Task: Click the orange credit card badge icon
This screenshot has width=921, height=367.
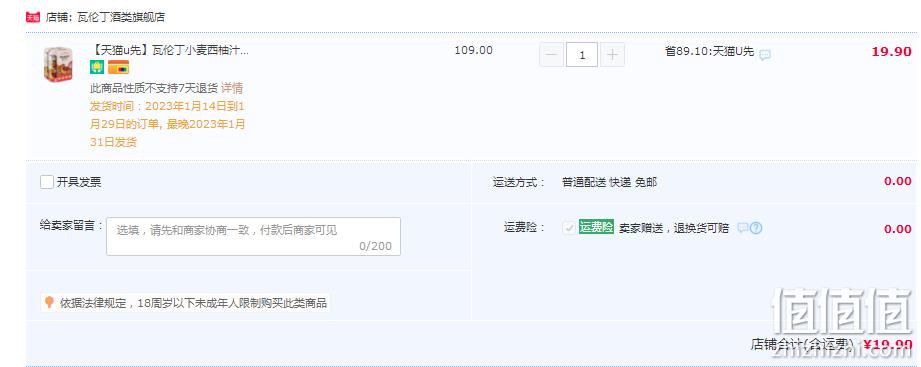Action: tap(118, 68)
